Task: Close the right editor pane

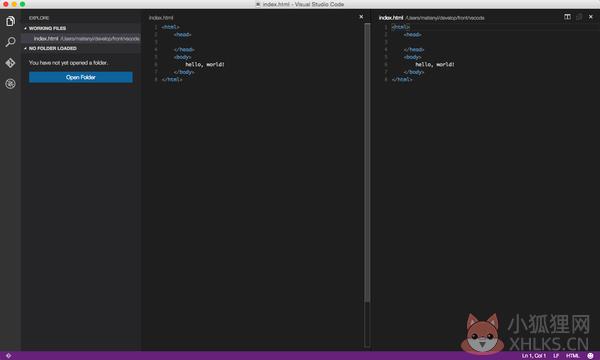Action: (591, 17)
